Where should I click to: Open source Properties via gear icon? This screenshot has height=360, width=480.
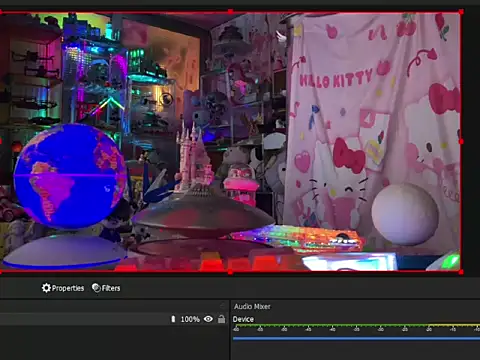coord(46,288)
